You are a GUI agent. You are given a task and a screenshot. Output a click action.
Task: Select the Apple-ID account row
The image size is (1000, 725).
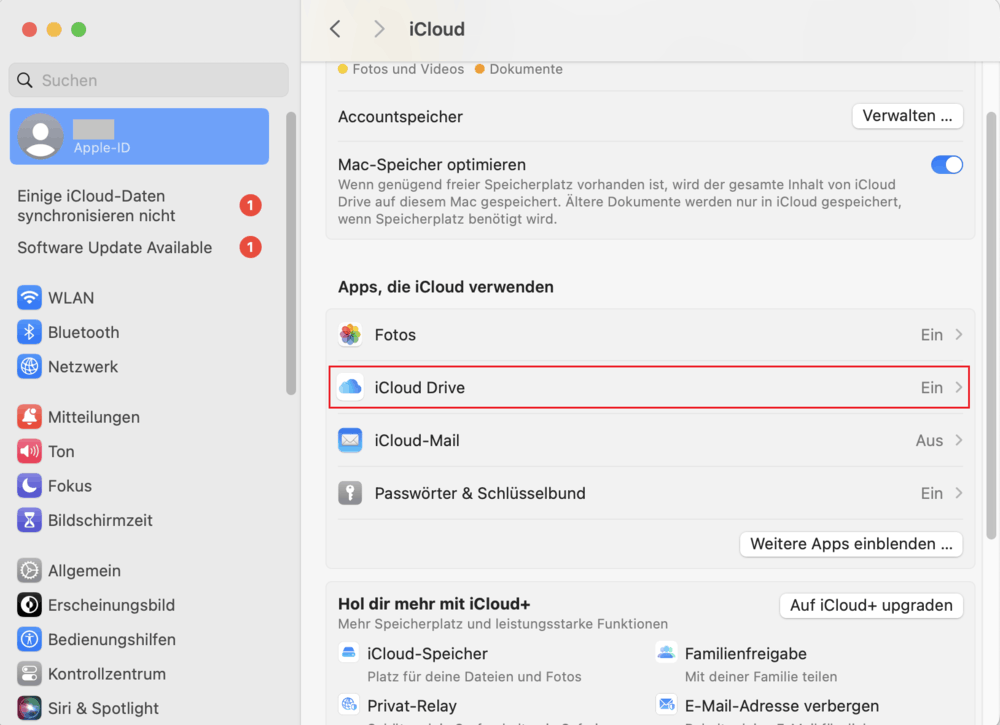pos(139,136)
